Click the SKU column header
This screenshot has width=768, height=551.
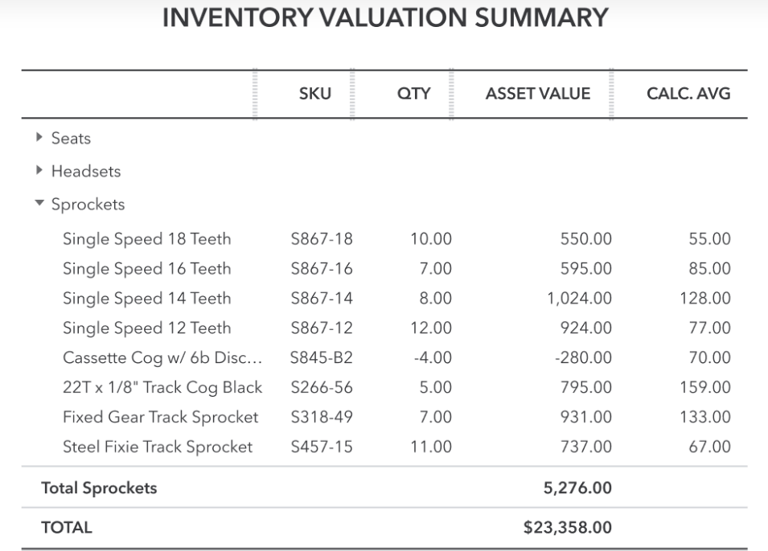tap(314, 94)
